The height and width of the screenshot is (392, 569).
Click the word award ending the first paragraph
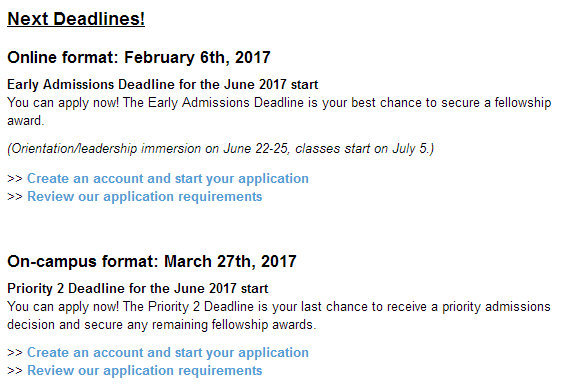tap(24, 121)
